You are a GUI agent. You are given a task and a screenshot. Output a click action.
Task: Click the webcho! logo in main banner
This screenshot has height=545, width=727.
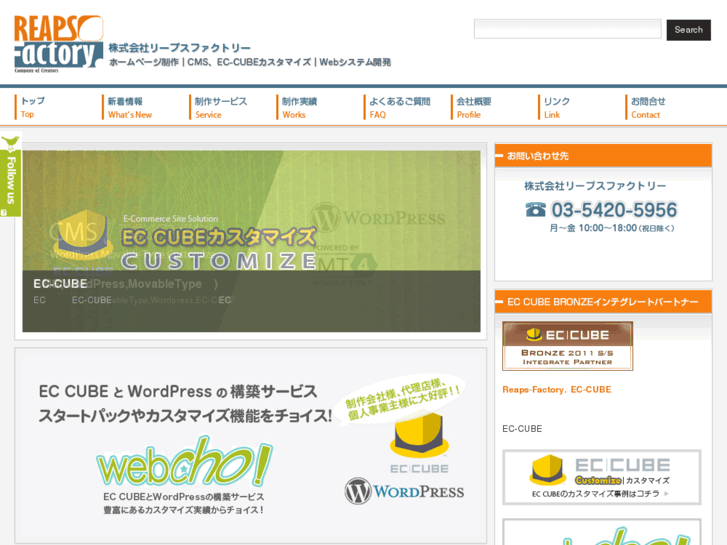pyautogui.click(x=184, y=462)
